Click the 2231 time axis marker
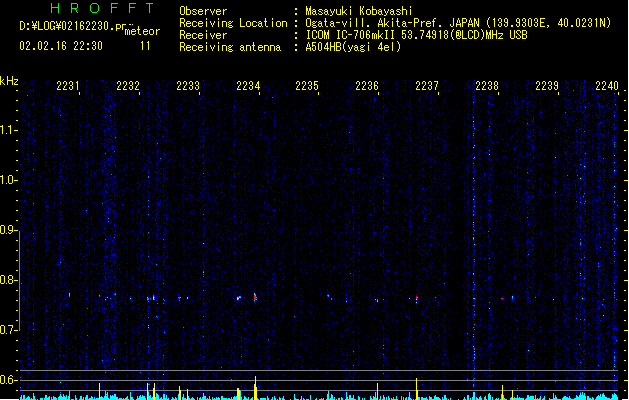629x400 pixels. coord(68,86)
